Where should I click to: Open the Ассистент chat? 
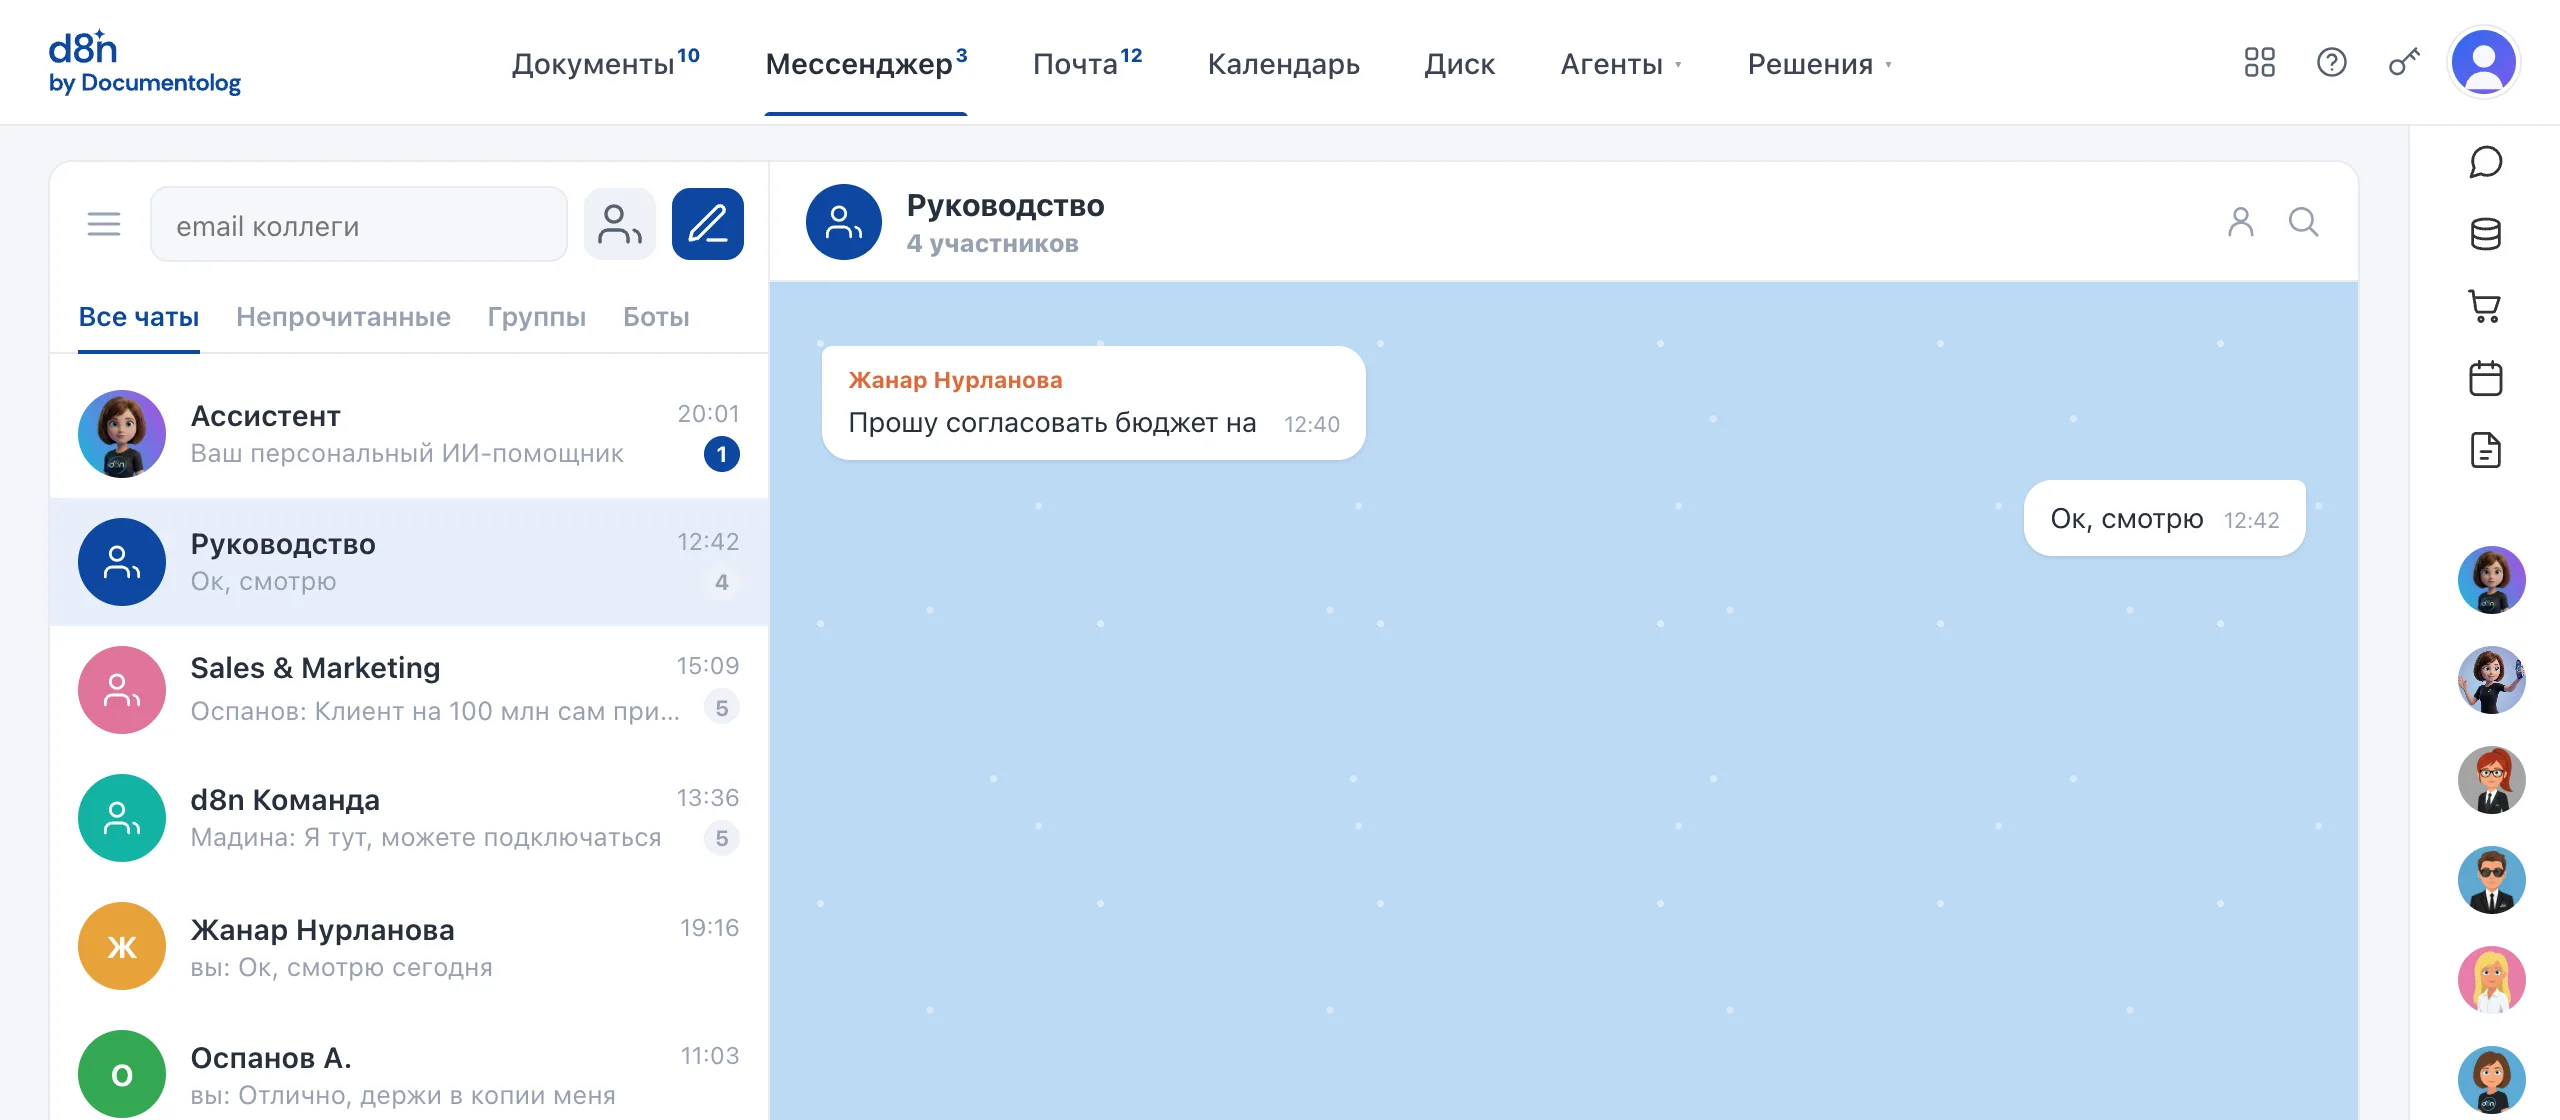409,434
